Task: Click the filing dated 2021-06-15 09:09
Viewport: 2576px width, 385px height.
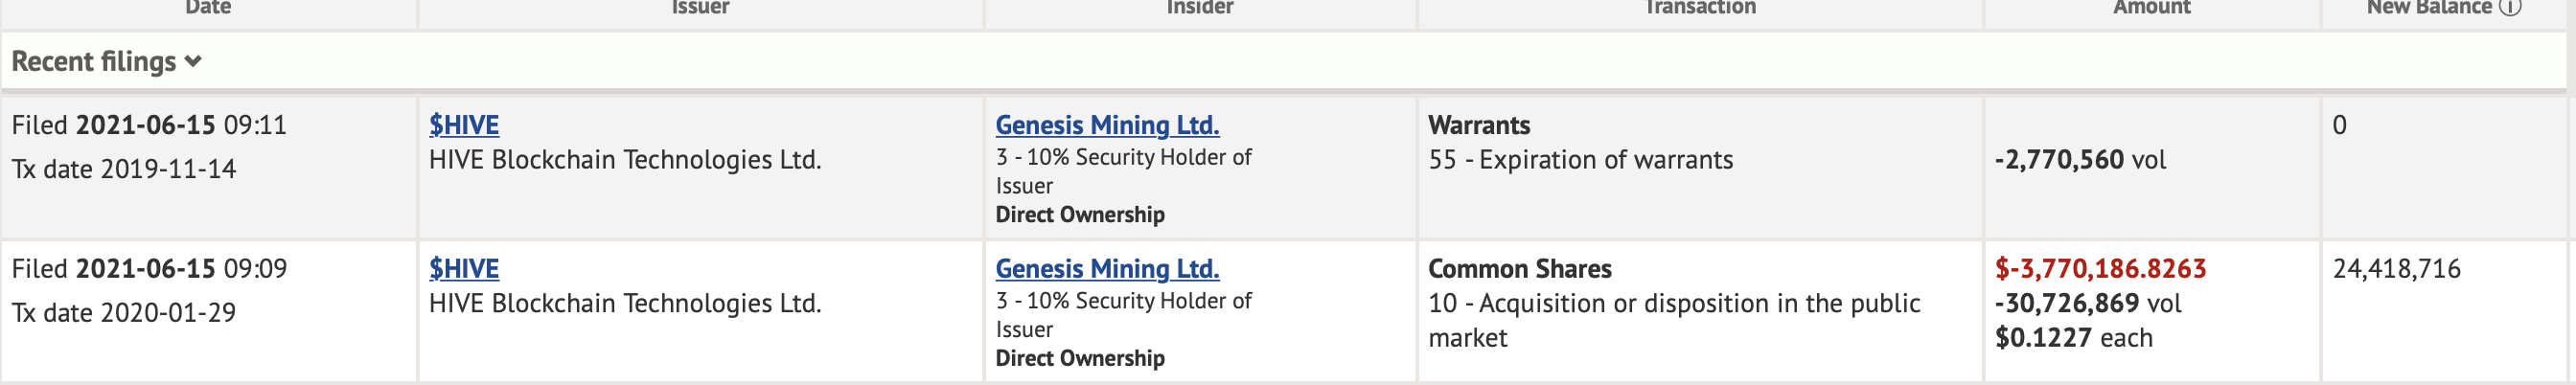Action: pos(149,269)
